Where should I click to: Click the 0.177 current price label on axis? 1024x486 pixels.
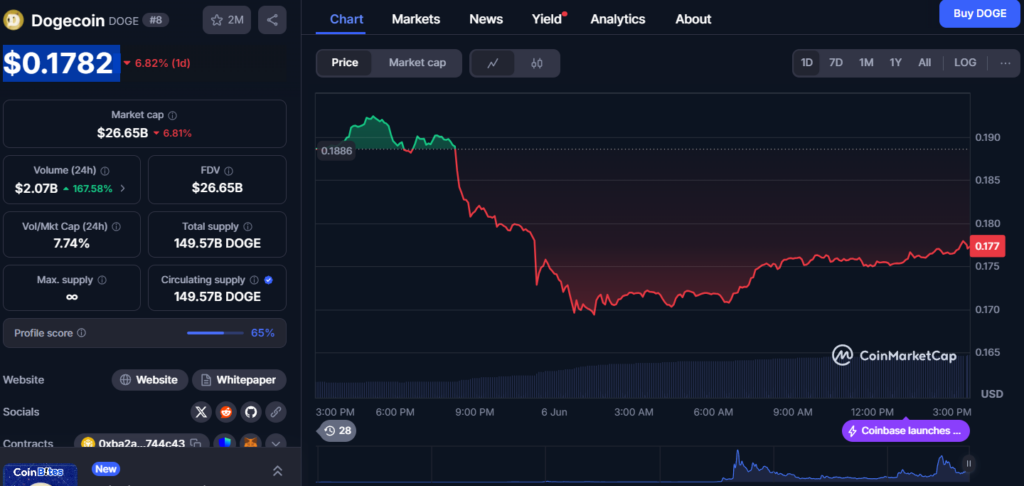point(987,246)
